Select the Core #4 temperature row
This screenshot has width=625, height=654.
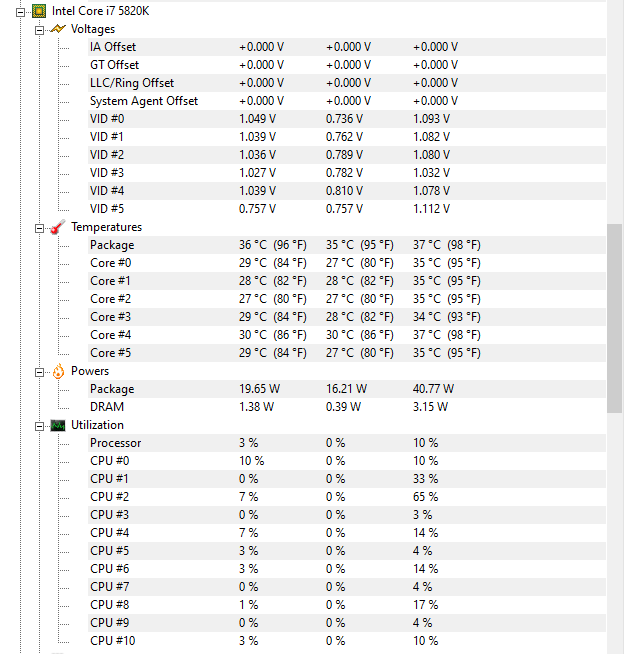pos(110,335)
